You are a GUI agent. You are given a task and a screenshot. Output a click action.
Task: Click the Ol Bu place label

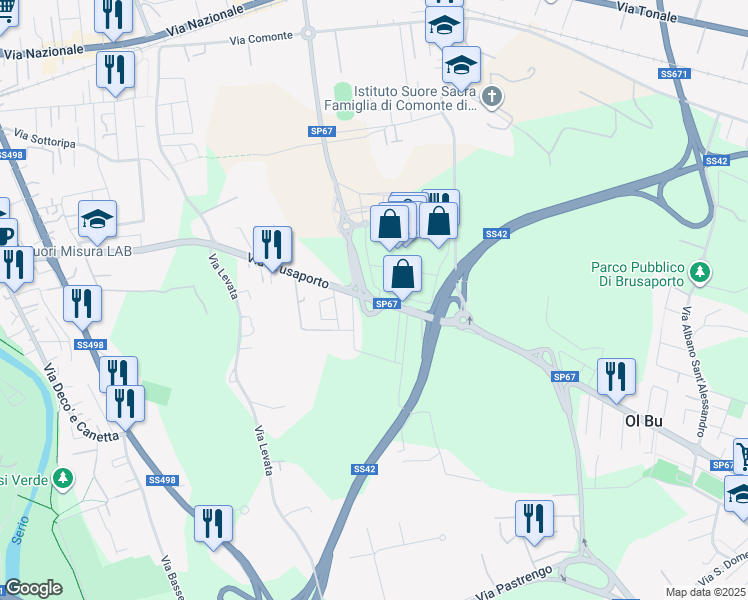pyautogui.click(x=644, y=421)
